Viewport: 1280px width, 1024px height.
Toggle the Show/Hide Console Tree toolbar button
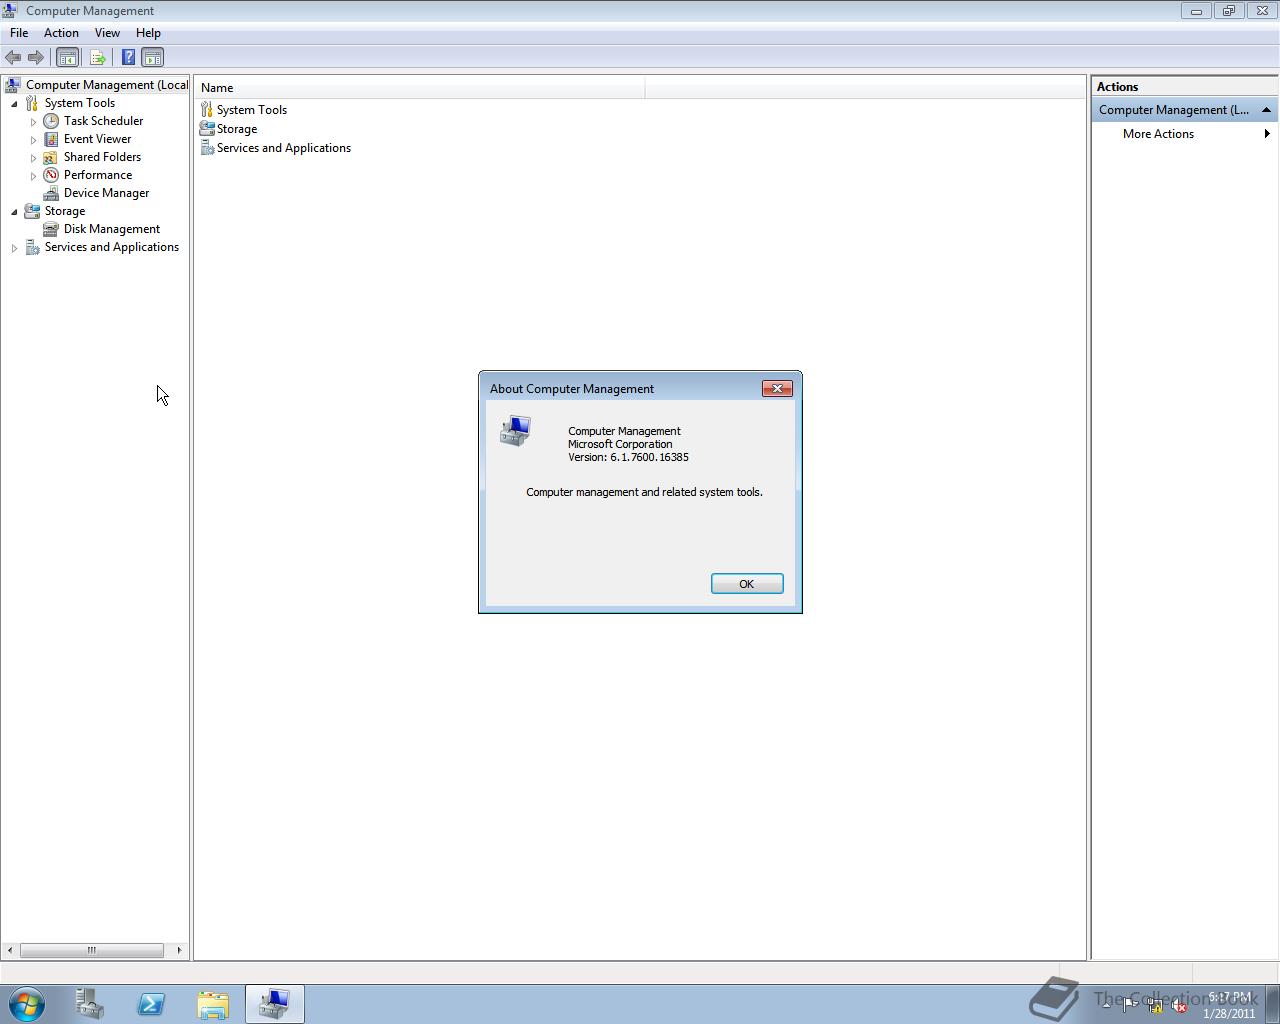(68, 58)
